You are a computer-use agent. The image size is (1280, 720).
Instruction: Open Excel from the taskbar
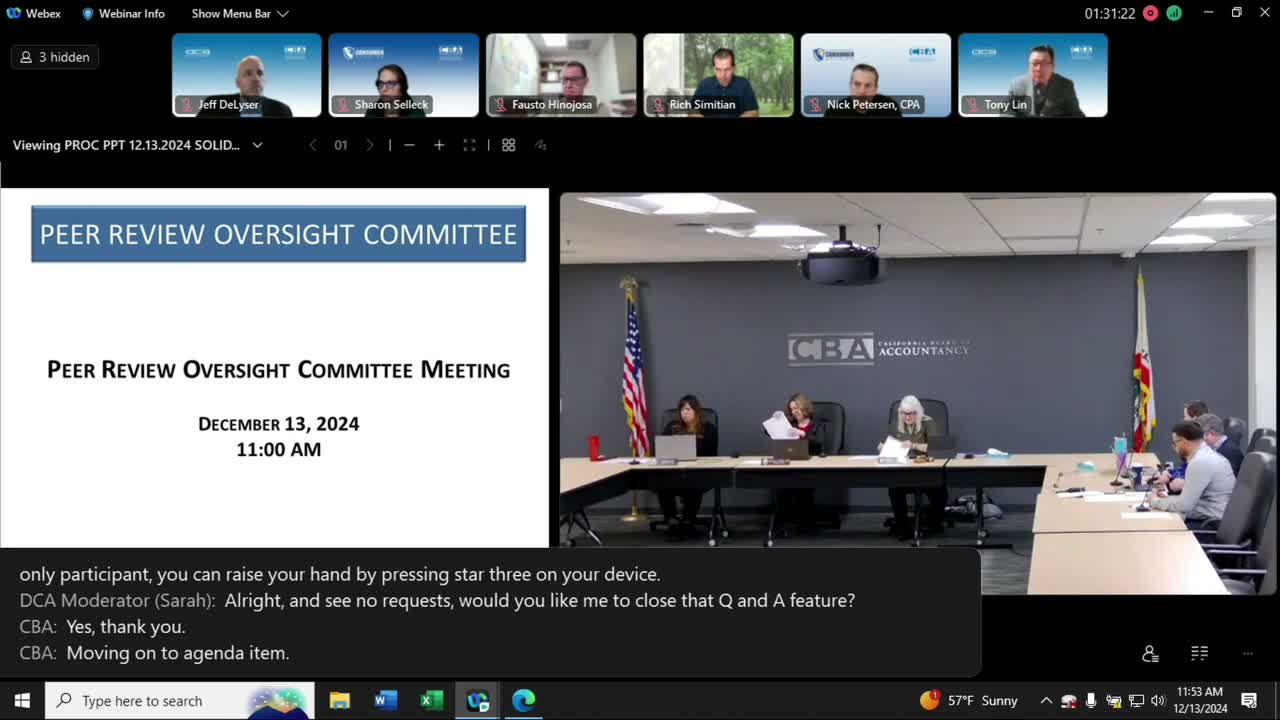432,700
